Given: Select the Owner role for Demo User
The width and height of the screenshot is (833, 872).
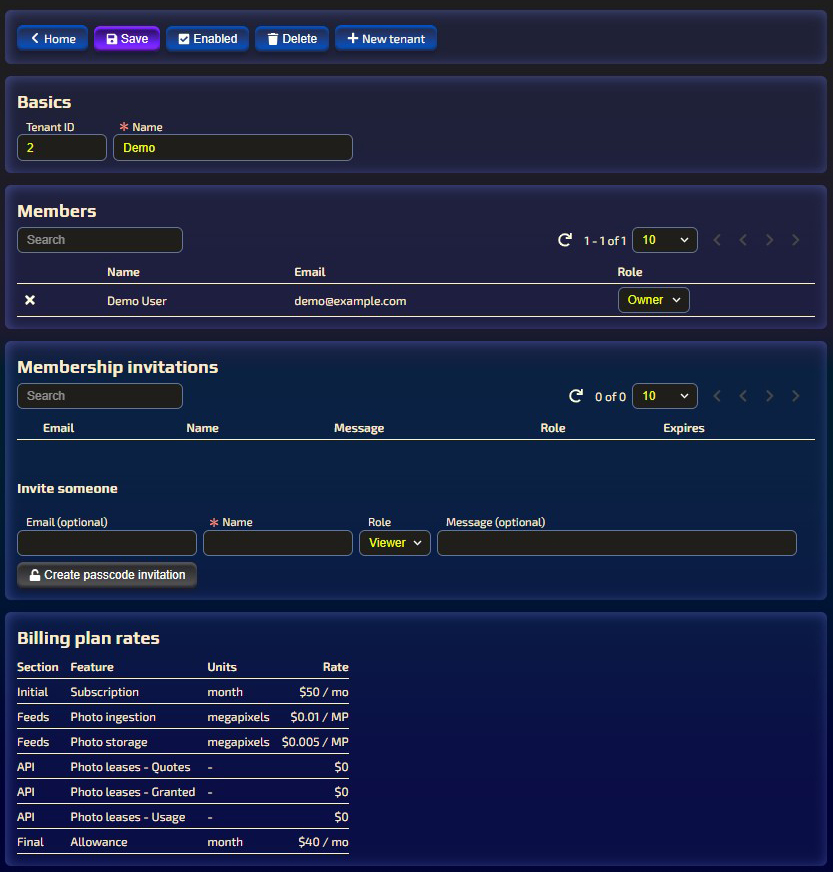Looking at the screenshot, I should pyautogui.click(x=653, y=299).
